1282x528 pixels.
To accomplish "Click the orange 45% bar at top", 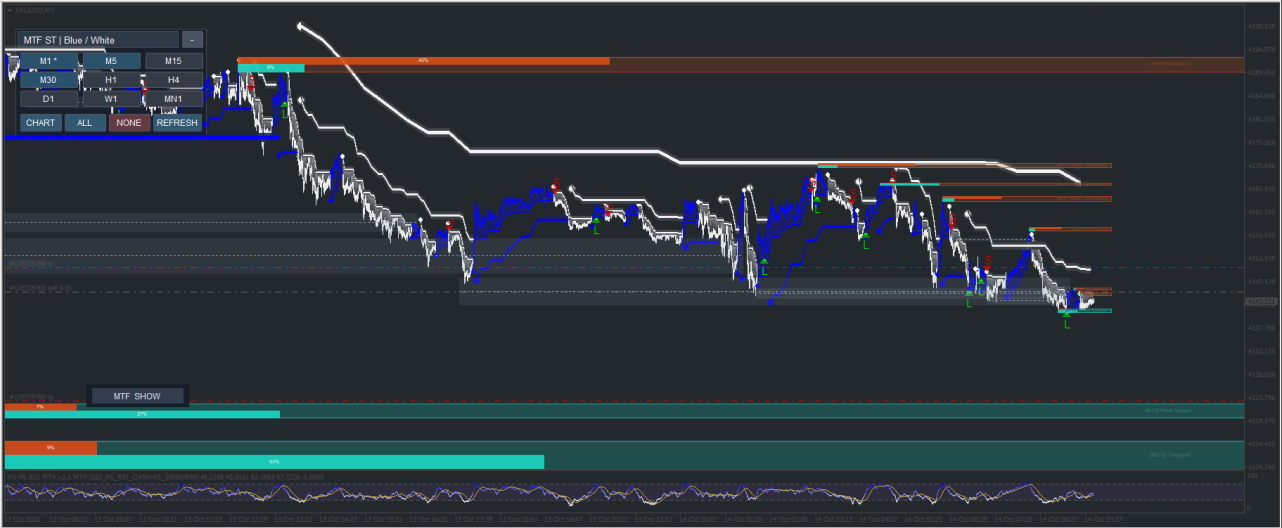I will pyautogui.click(x=423, y=61).
